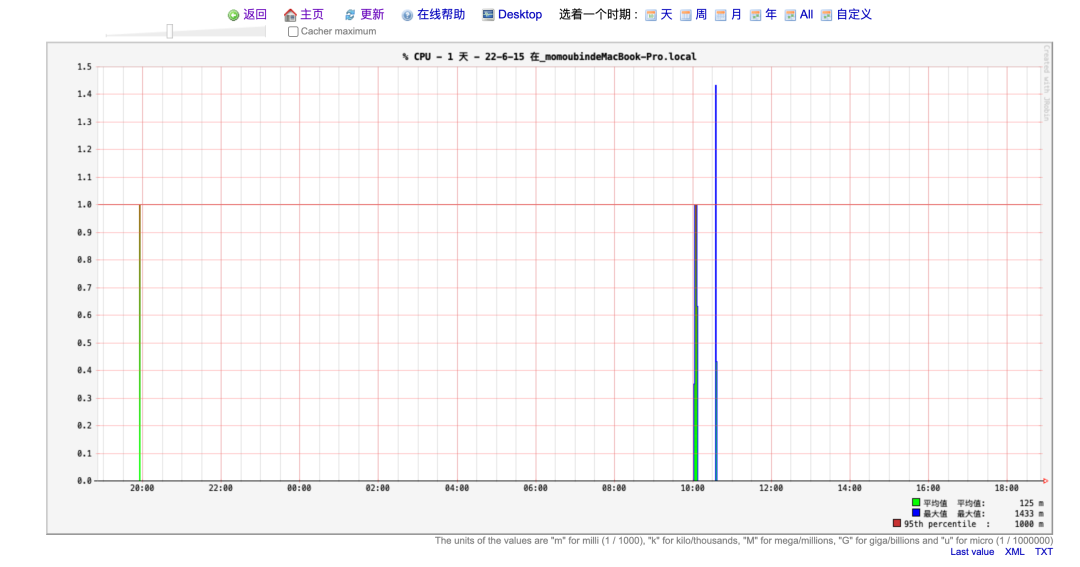The height and width of the screenshot is (567, 1080).
Task: Refresh using the 更新 link
Action: pos(373,14)
